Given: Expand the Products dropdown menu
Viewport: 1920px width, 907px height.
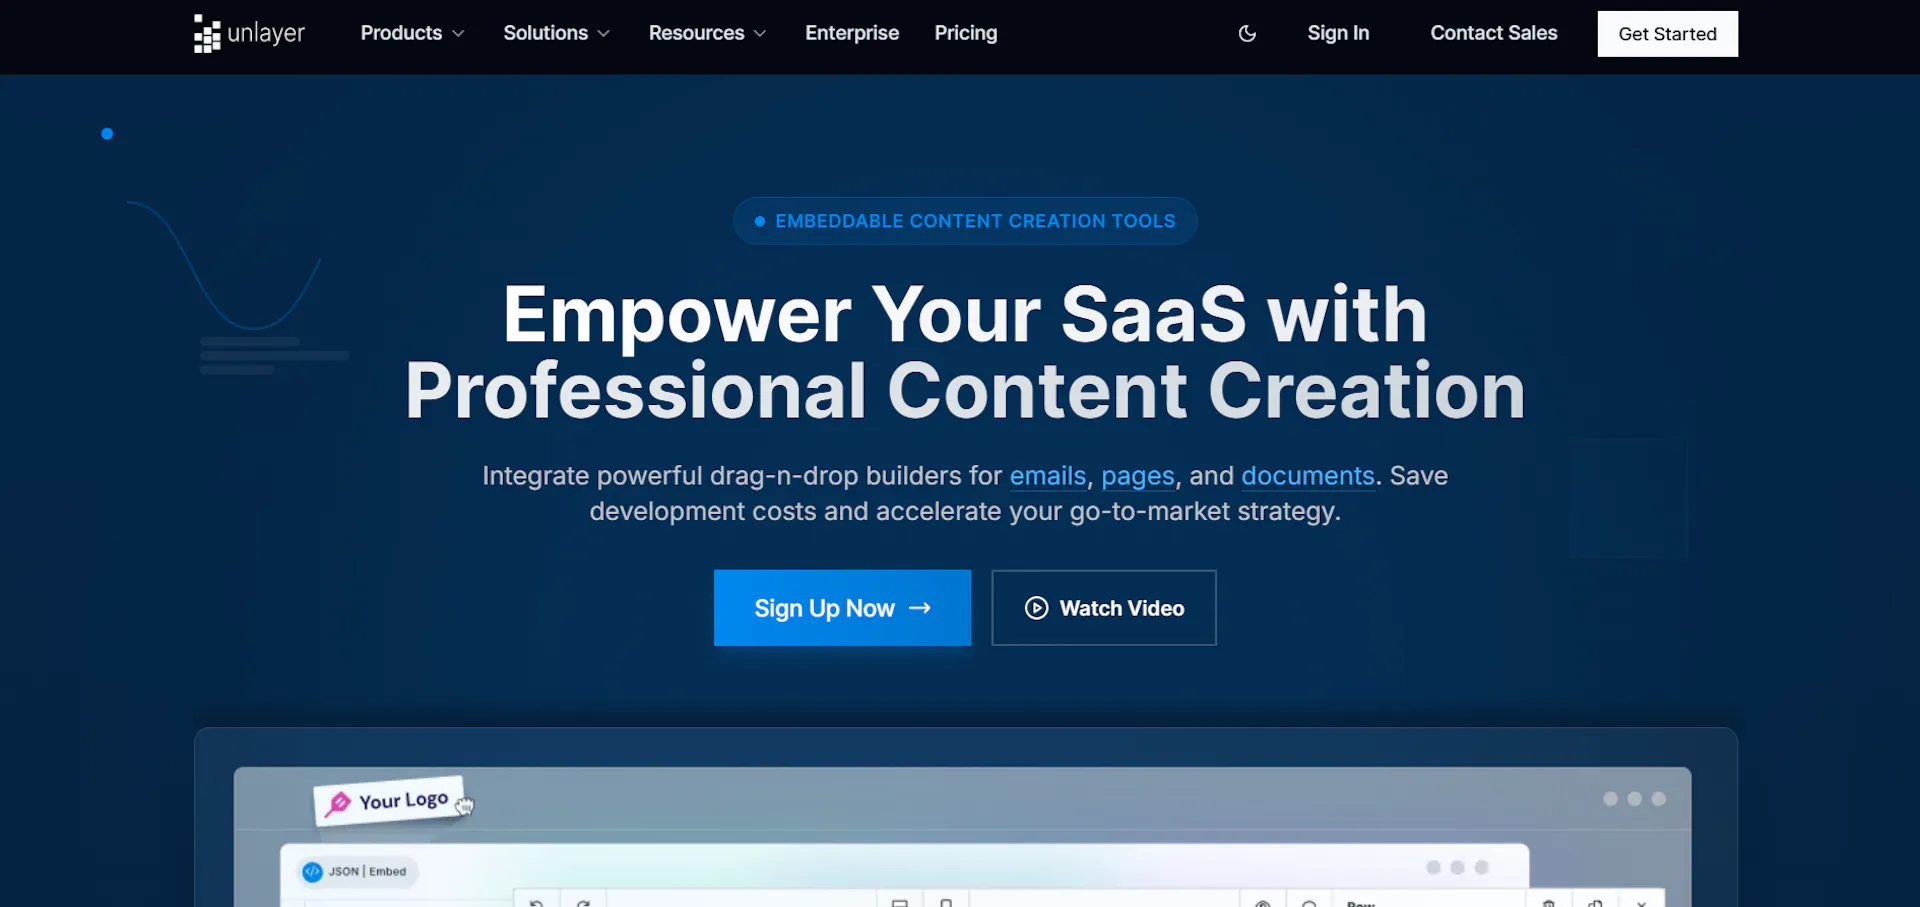Looking at the screenshot, I should [x=412, y=33].
